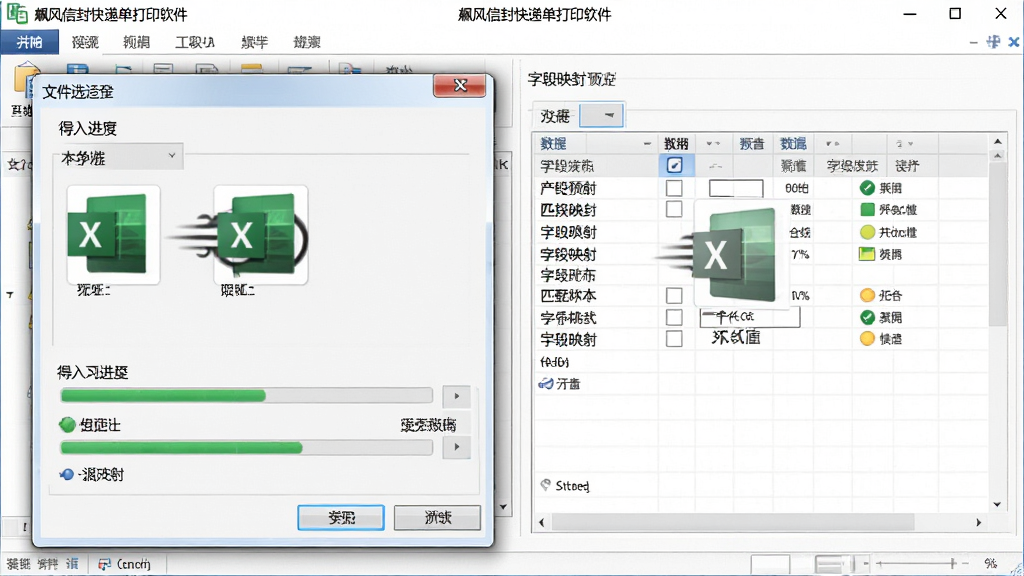The height and width of the screenshot is (576, 1024).
Task: Click the orange circle icon in the last table row
Action: click(x=867, y=338)
